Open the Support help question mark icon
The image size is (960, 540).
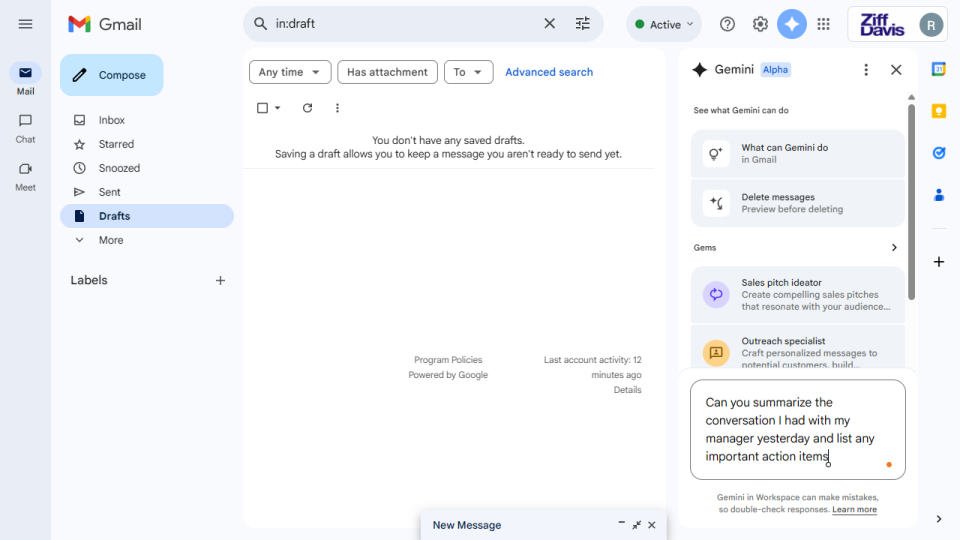click(x=727, y=24)
